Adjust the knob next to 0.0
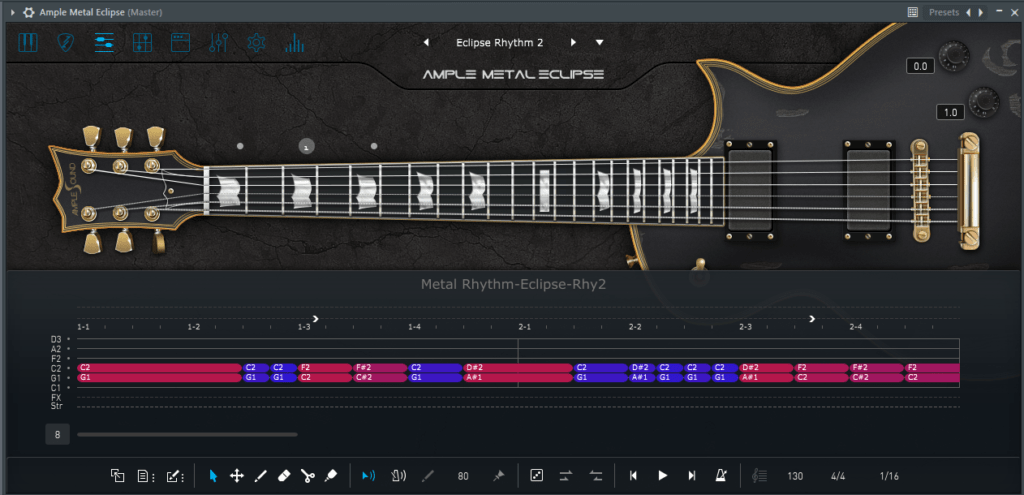 click(954, 58)
